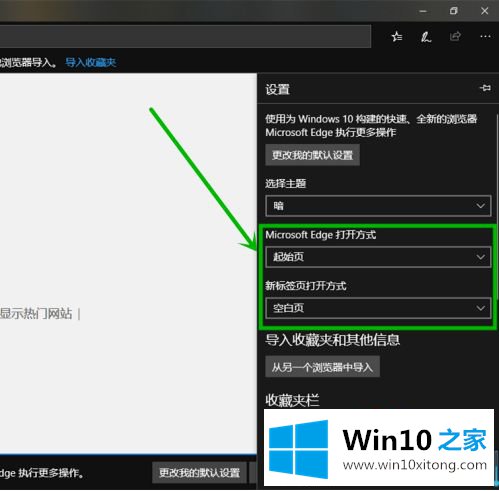The image size is (499, 491).
Task: Close the Edge window
Action: [485, 11]
